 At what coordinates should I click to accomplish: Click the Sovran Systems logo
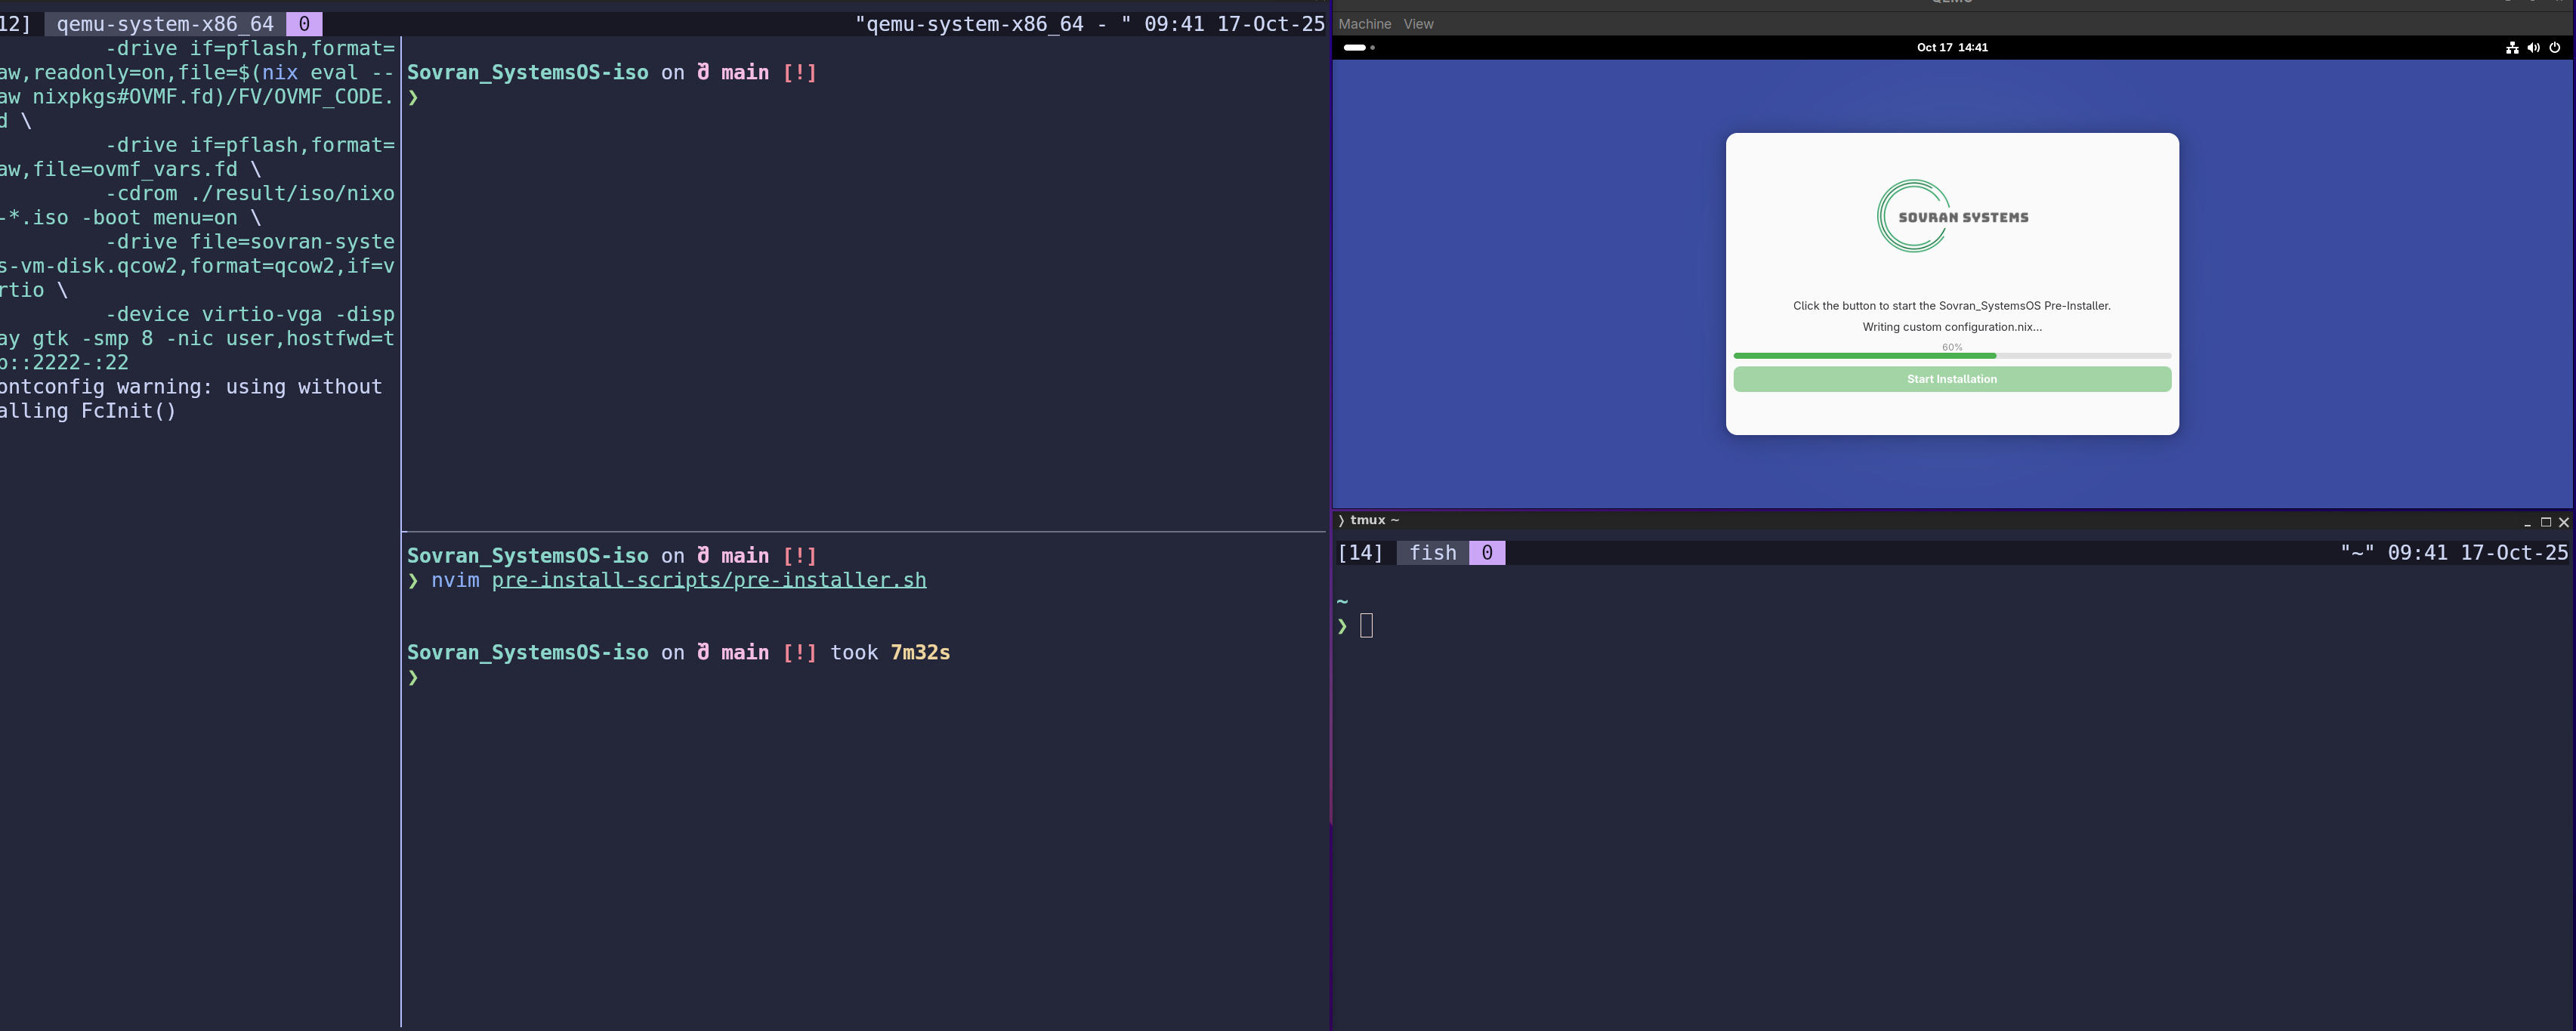pos(1951,216)
